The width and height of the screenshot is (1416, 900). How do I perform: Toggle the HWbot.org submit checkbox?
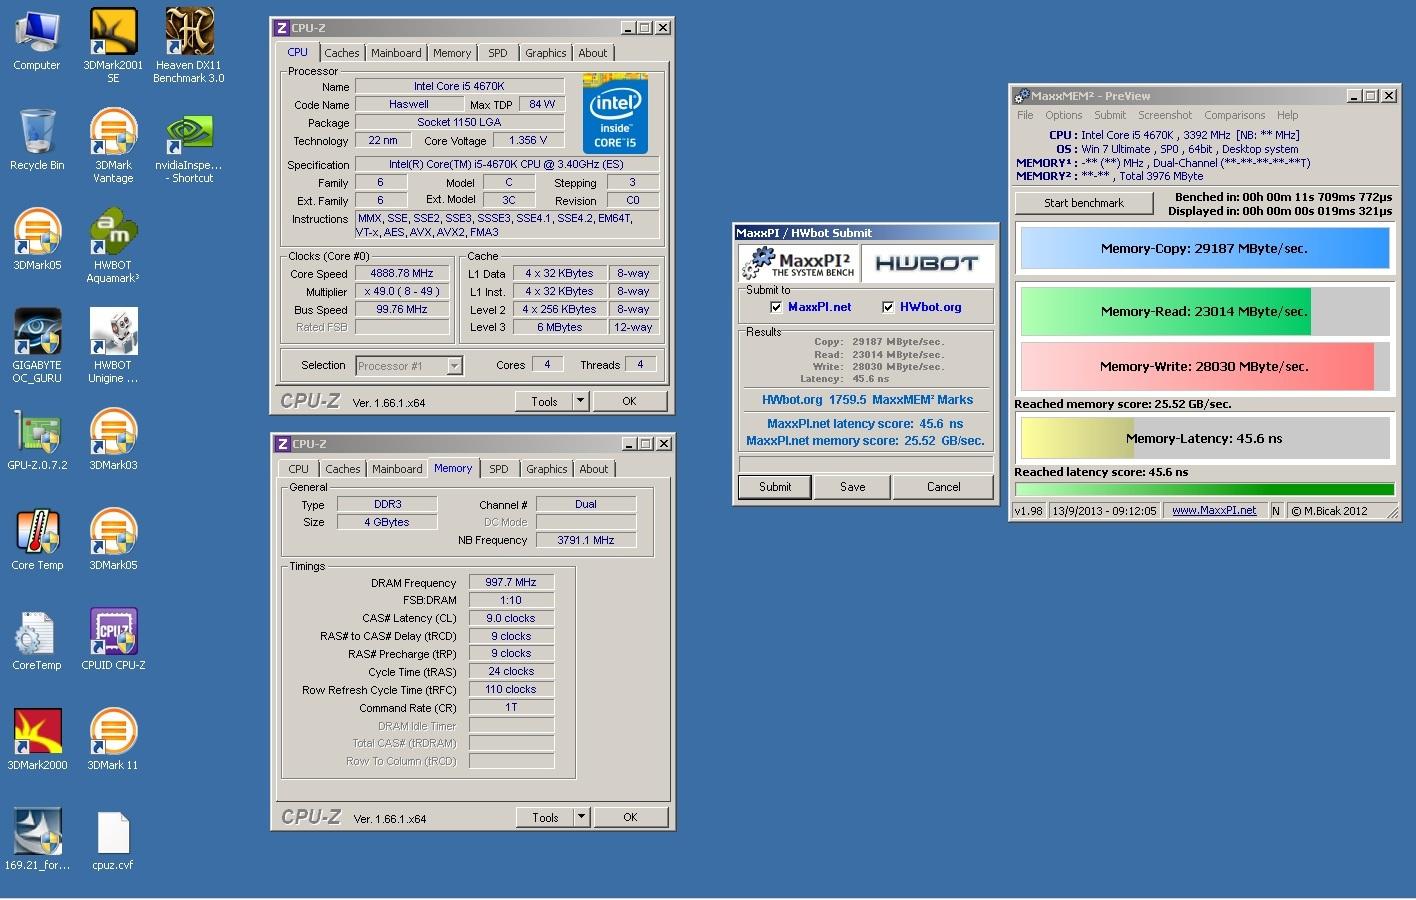coord(888,307)
